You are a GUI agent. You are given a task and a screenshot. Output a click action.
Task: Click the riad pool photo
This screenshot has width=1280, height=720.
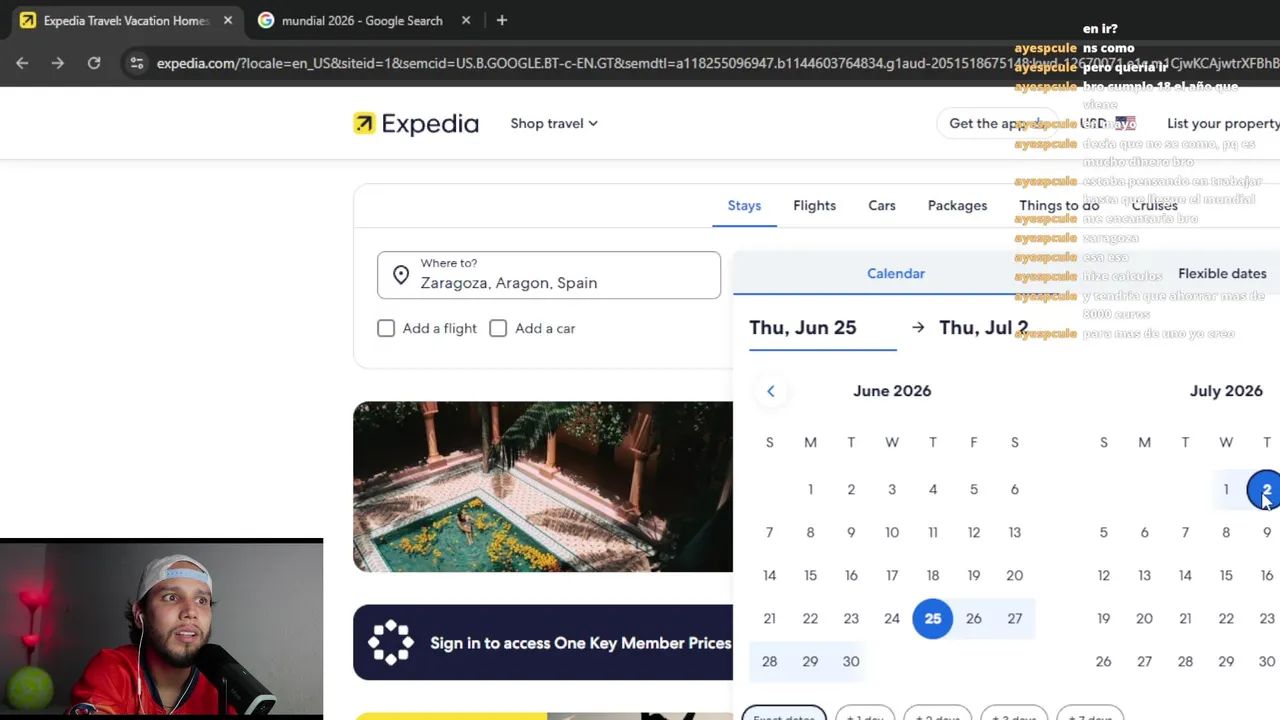[543, 487]
